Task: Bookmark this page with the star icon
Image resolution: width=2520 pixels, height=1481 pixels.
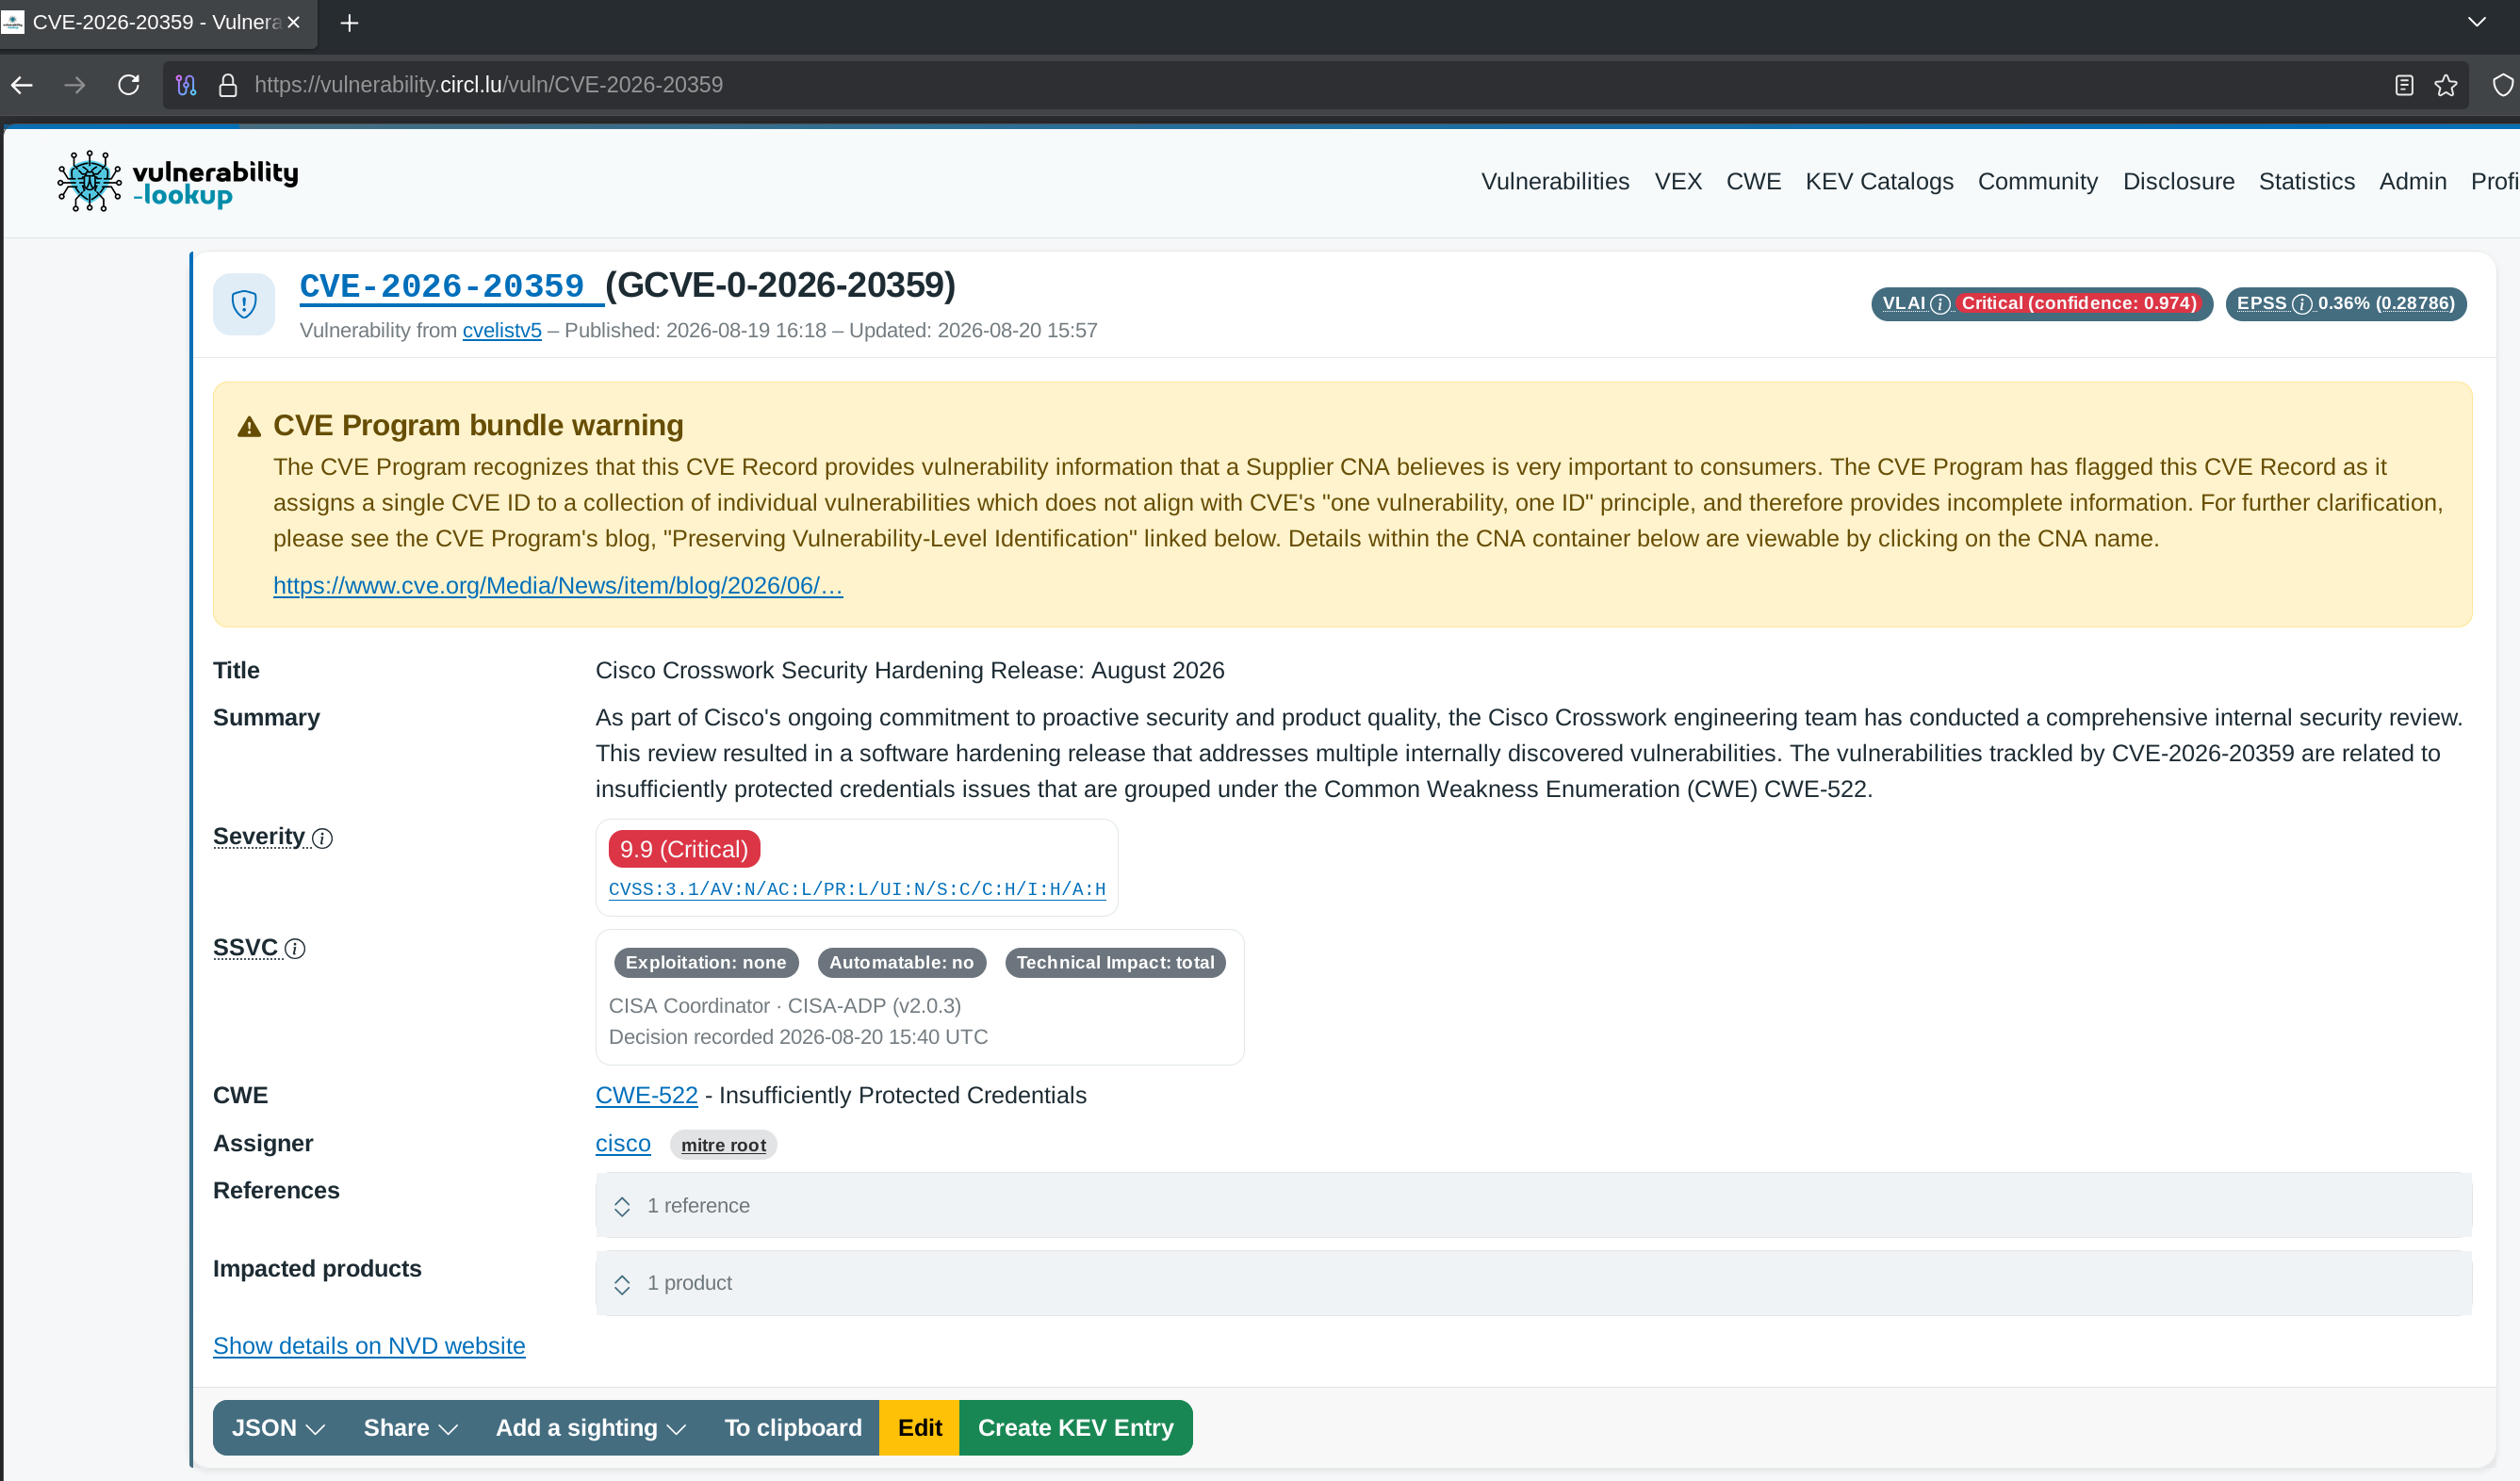Action: [x=2446, y=85]
